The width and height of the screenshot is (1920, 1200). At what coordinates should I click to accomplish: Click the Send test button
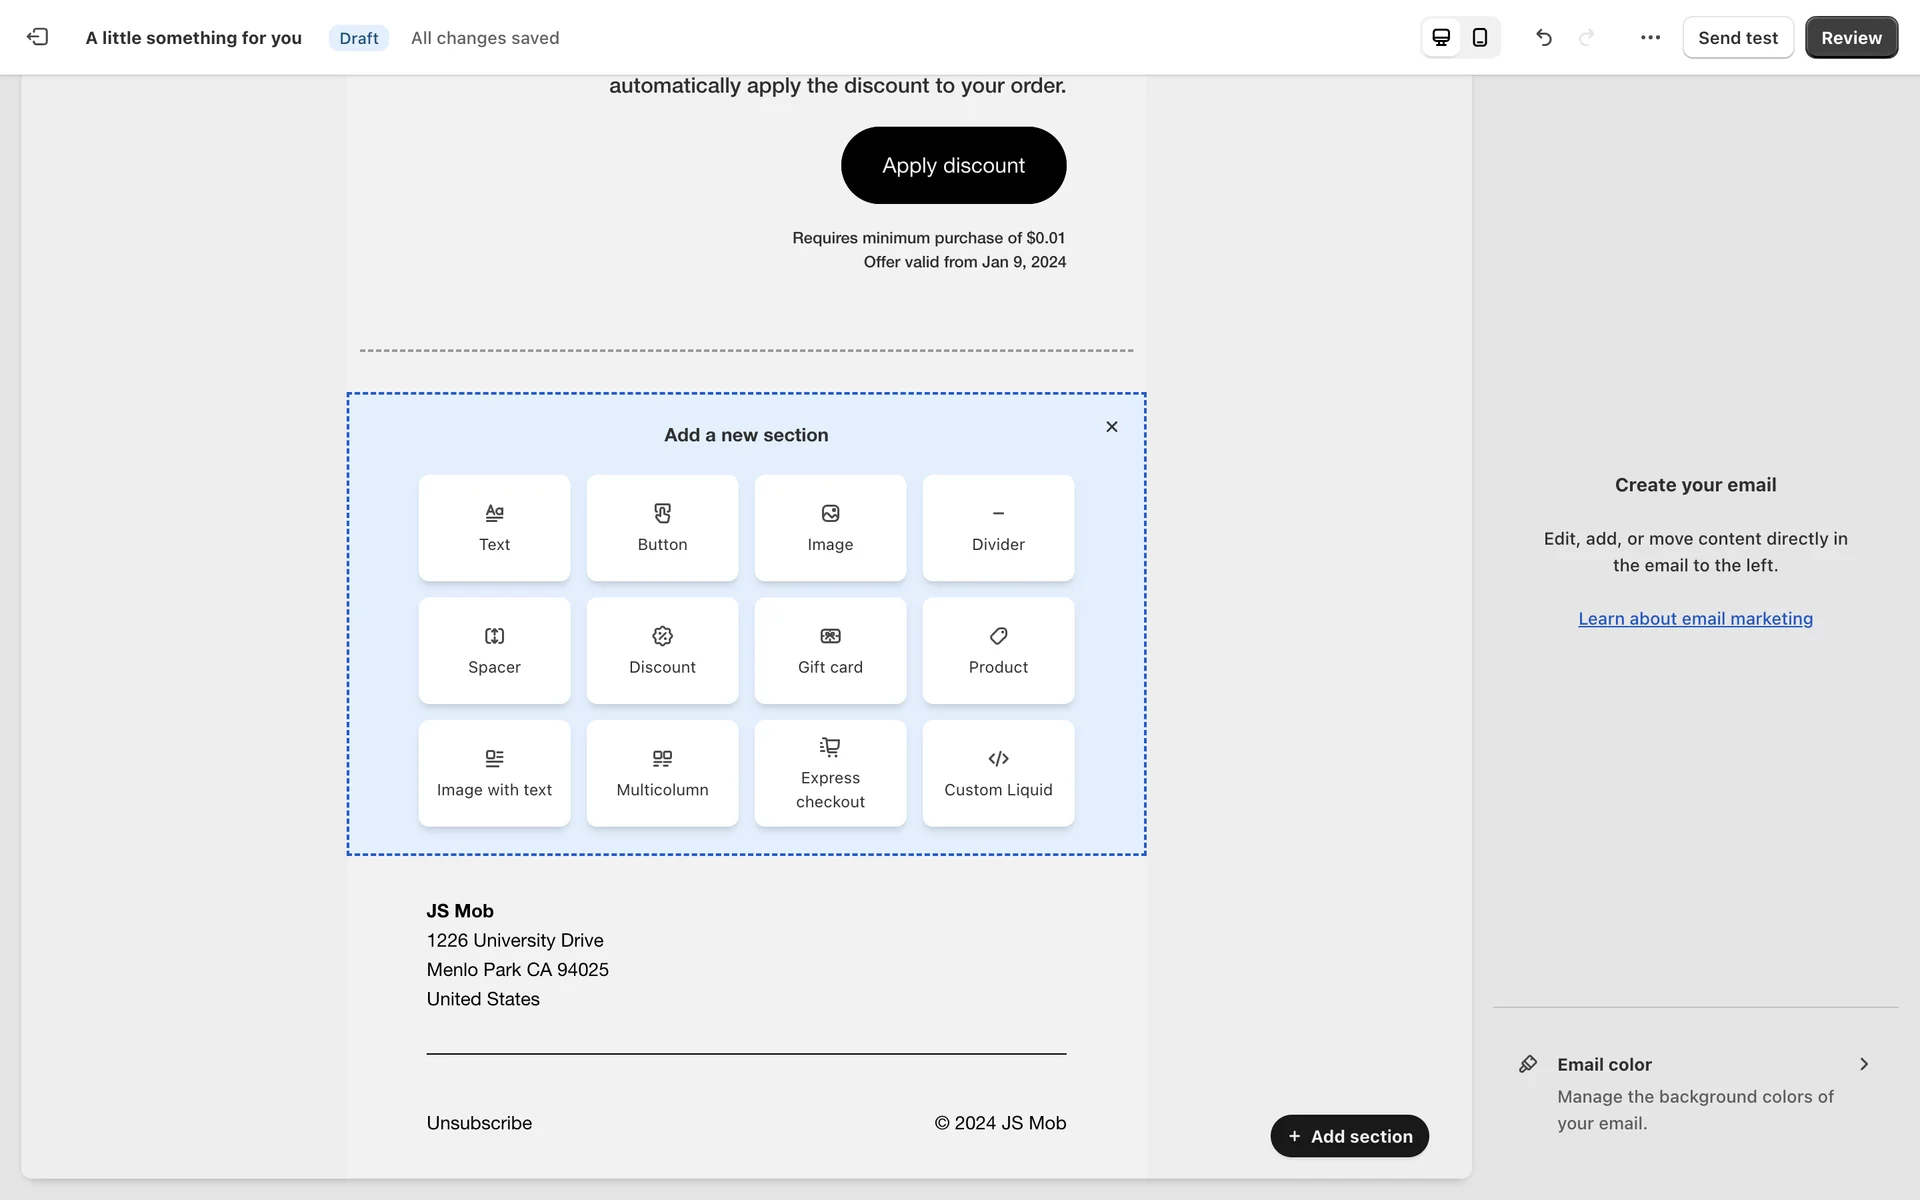1737,37
